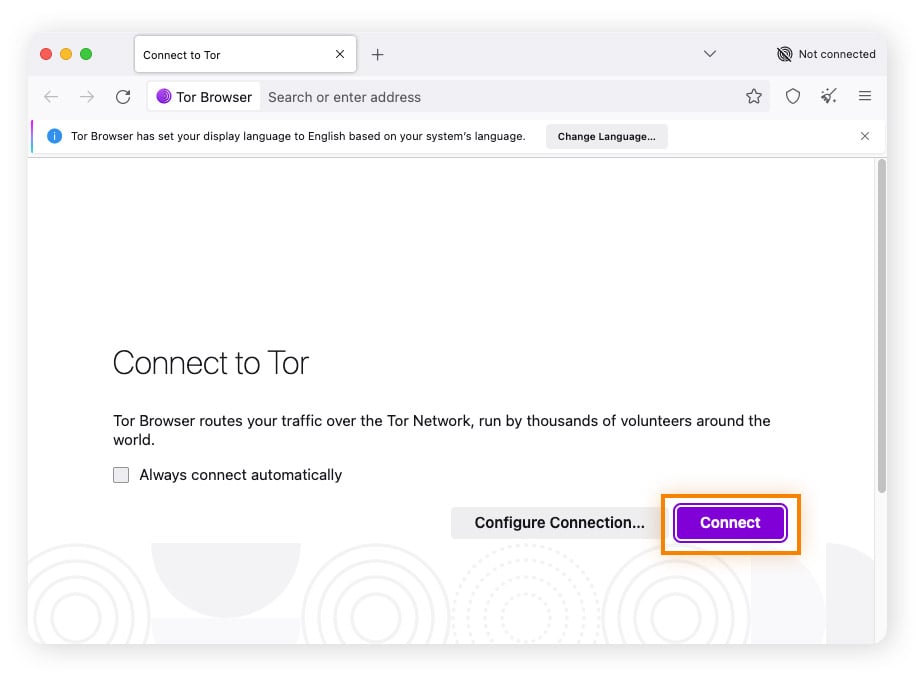The height and width of the screenshot is (674, 916).
Task: Select the Connect to Tor tab
Action: tap(245, 54)
